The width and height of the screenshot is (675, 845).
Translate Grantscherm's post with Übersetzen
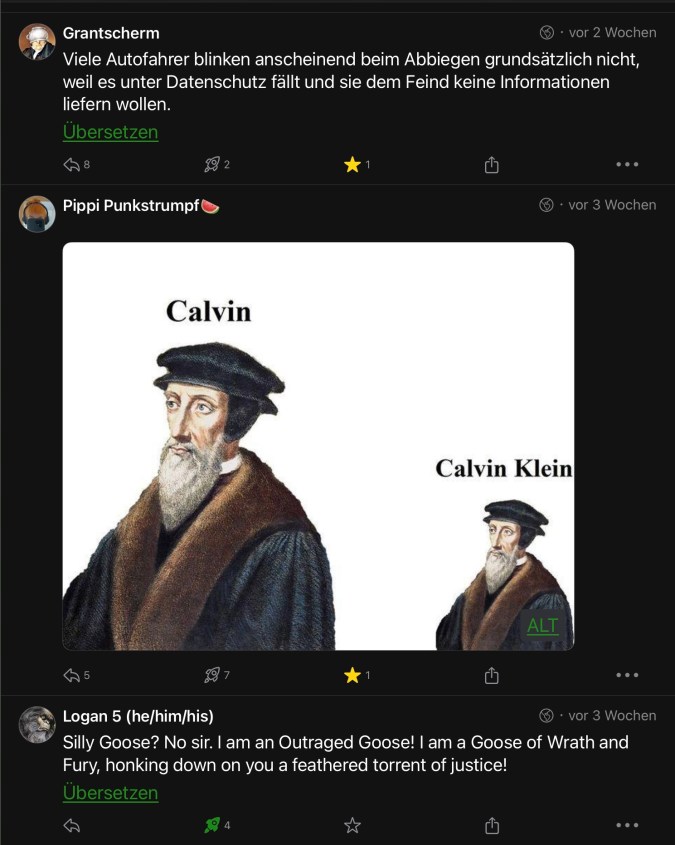110,132
